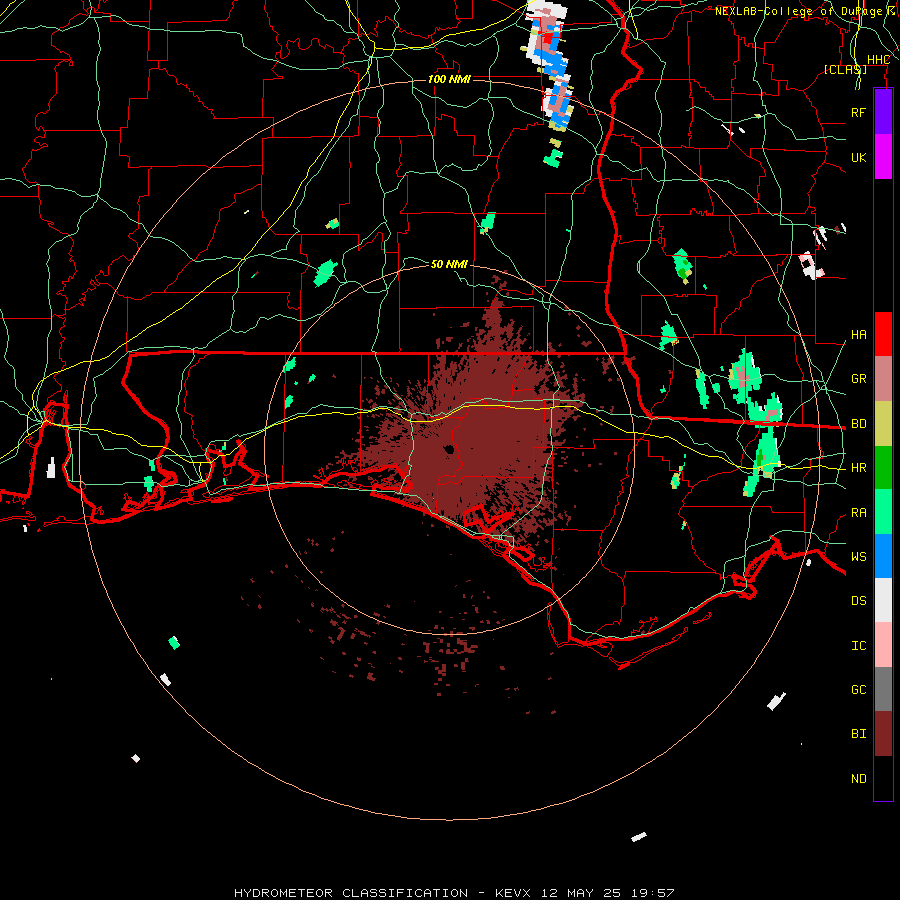900x900 pixels.
Task: Click the BI legend label
Action: (858, 734)
